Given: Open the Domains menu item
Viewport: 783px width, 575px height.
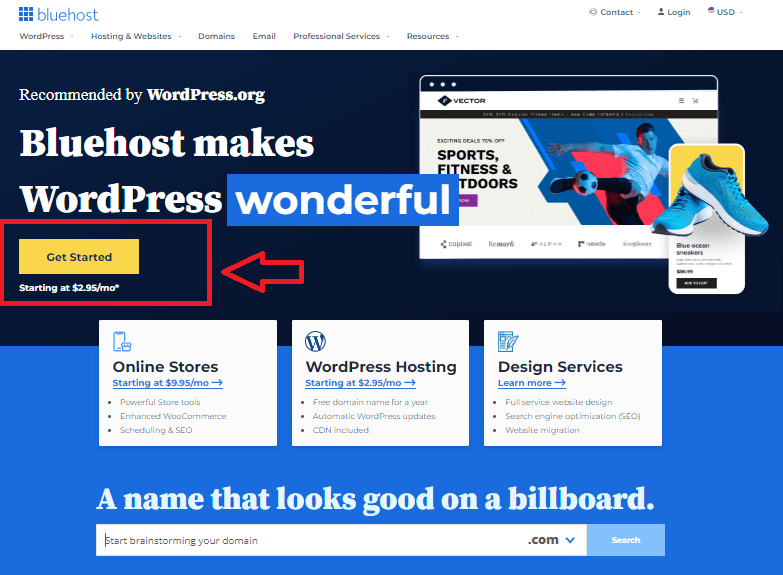Looking at the screenshot, I should pos(216,36).
